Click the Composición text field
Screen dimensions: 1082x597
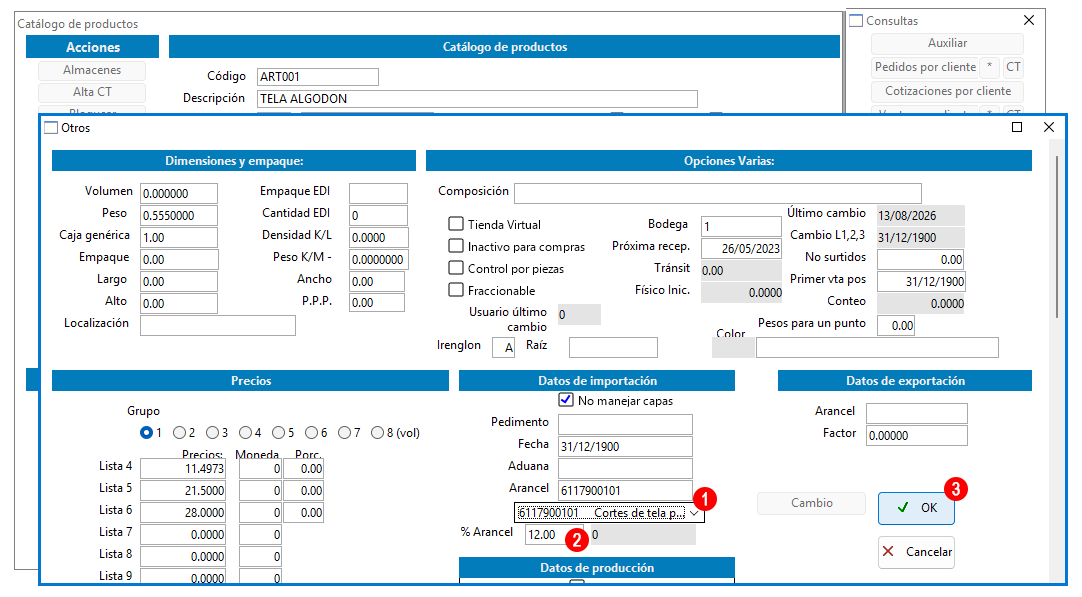pos(718,193)
